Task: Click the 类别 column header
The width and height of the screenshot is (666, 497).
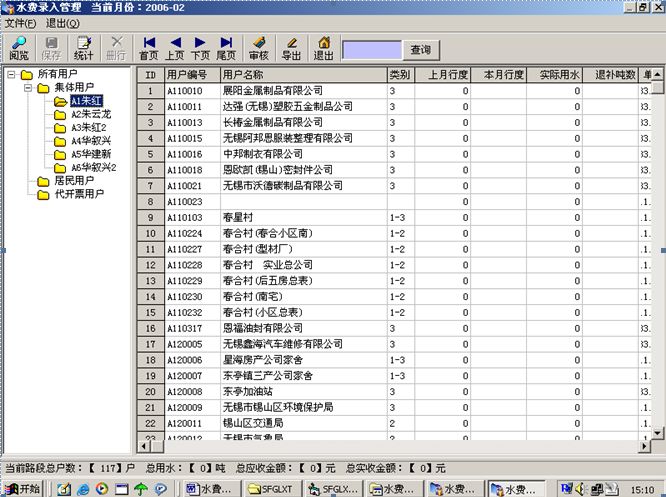Action: coord(401,75)
